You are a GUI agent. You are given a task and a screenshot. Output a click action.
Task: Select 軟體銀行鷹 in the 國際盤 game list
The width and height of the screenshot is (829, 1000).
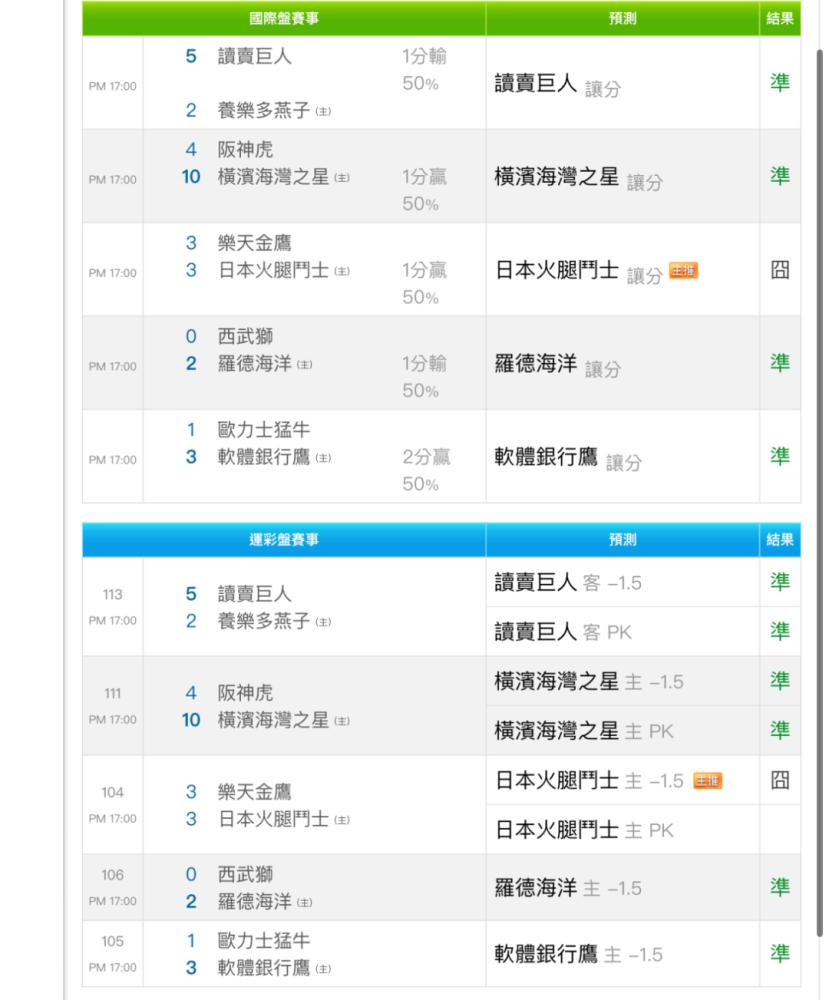[x=263, y=457]
